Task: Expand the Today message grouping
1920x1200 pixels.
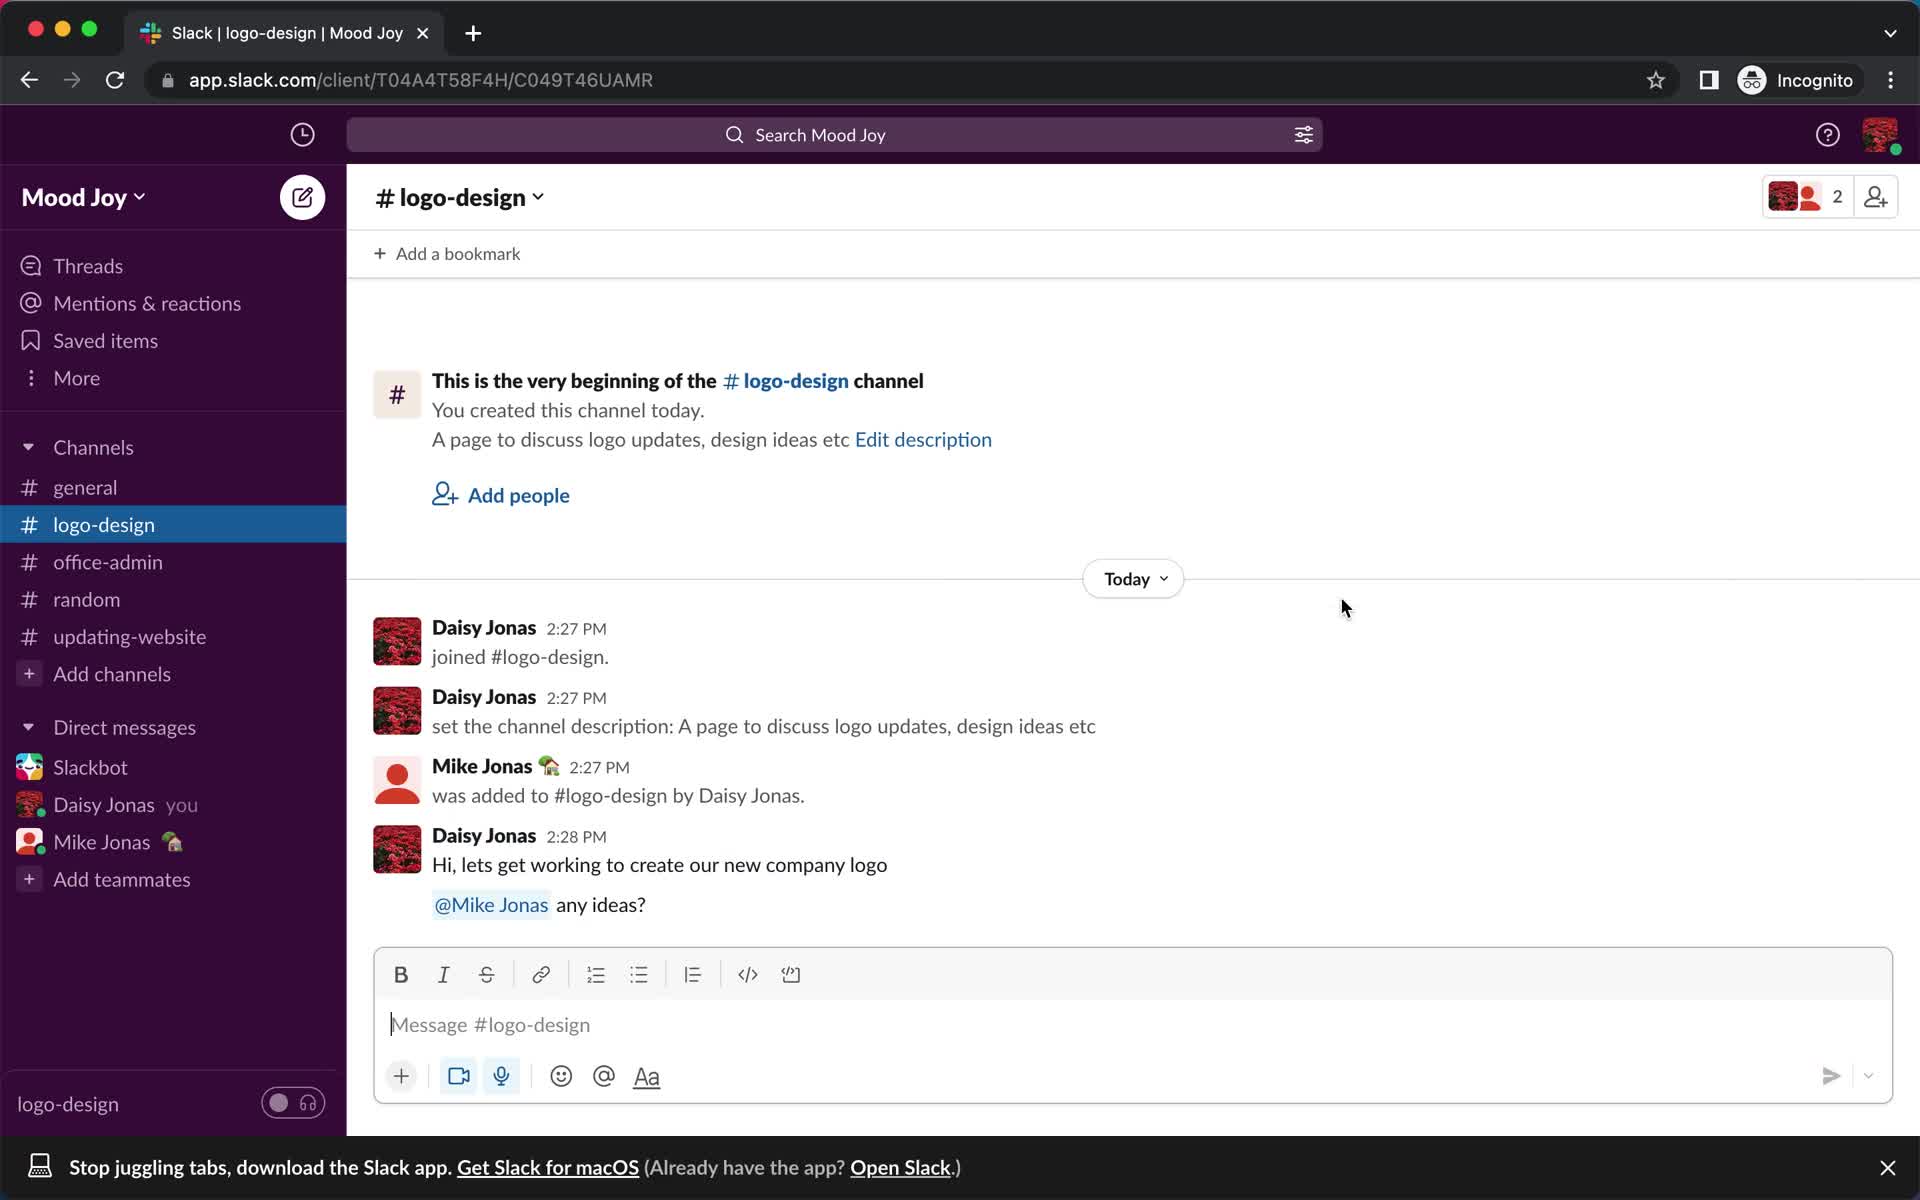Action: (x=1132, y=578)
